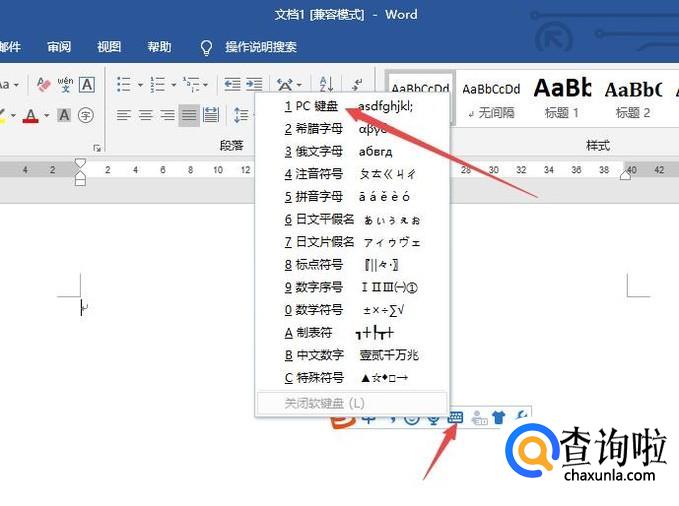Expand the bullet list dropdown arrow

coord(139,85)
